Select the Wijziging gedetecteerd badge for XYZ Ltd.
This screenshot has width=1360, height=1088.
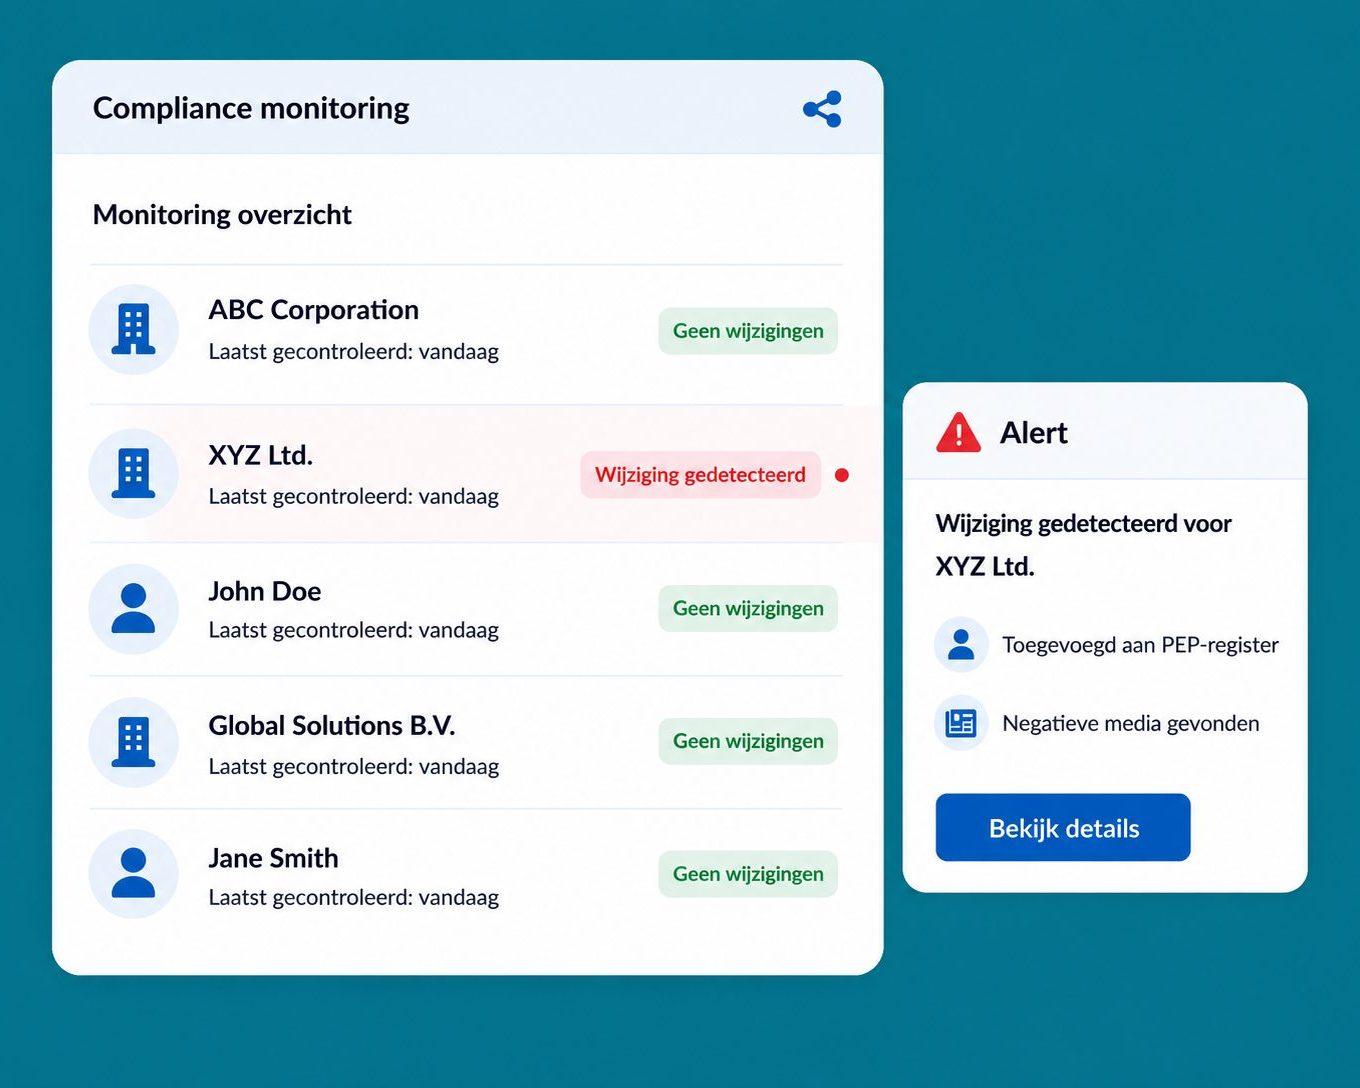pyautogui.click(x=700, y=475)
